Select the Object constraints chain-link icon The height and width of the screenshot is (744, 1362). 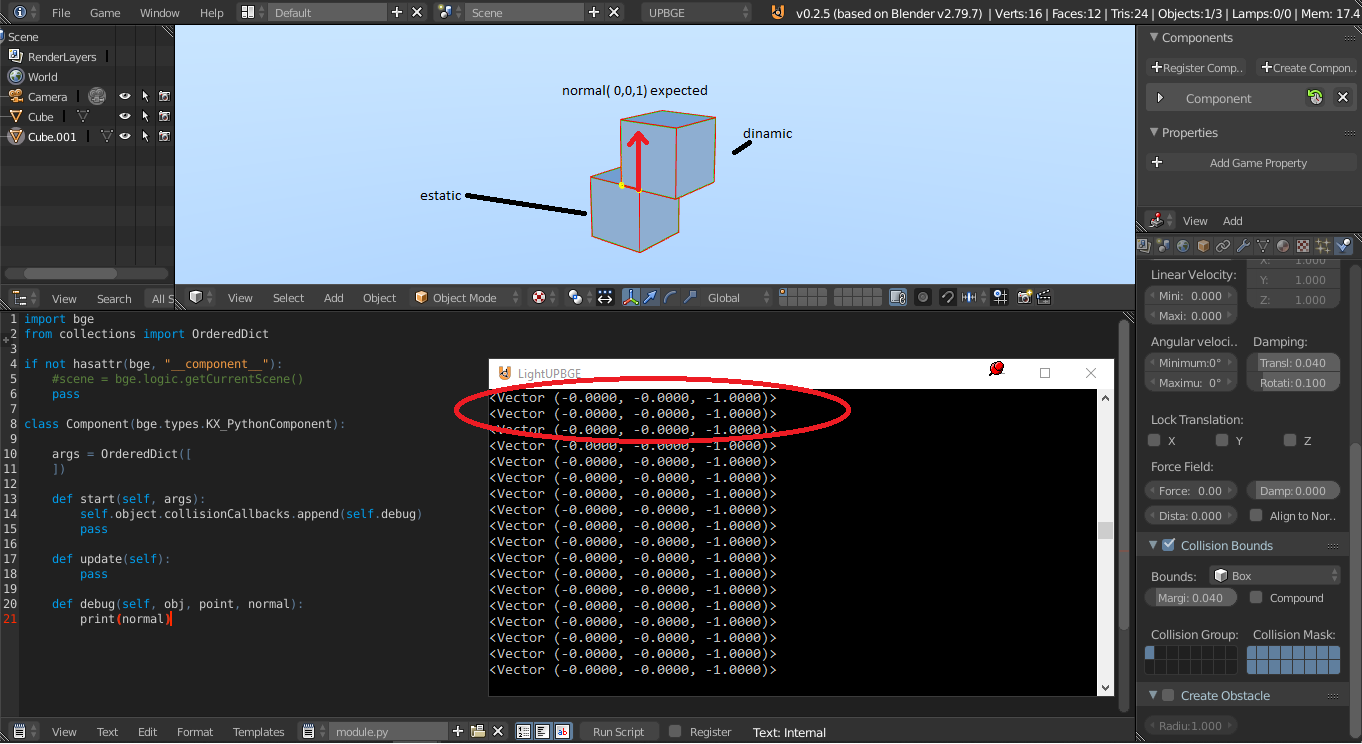click(x=1223, y=245)
